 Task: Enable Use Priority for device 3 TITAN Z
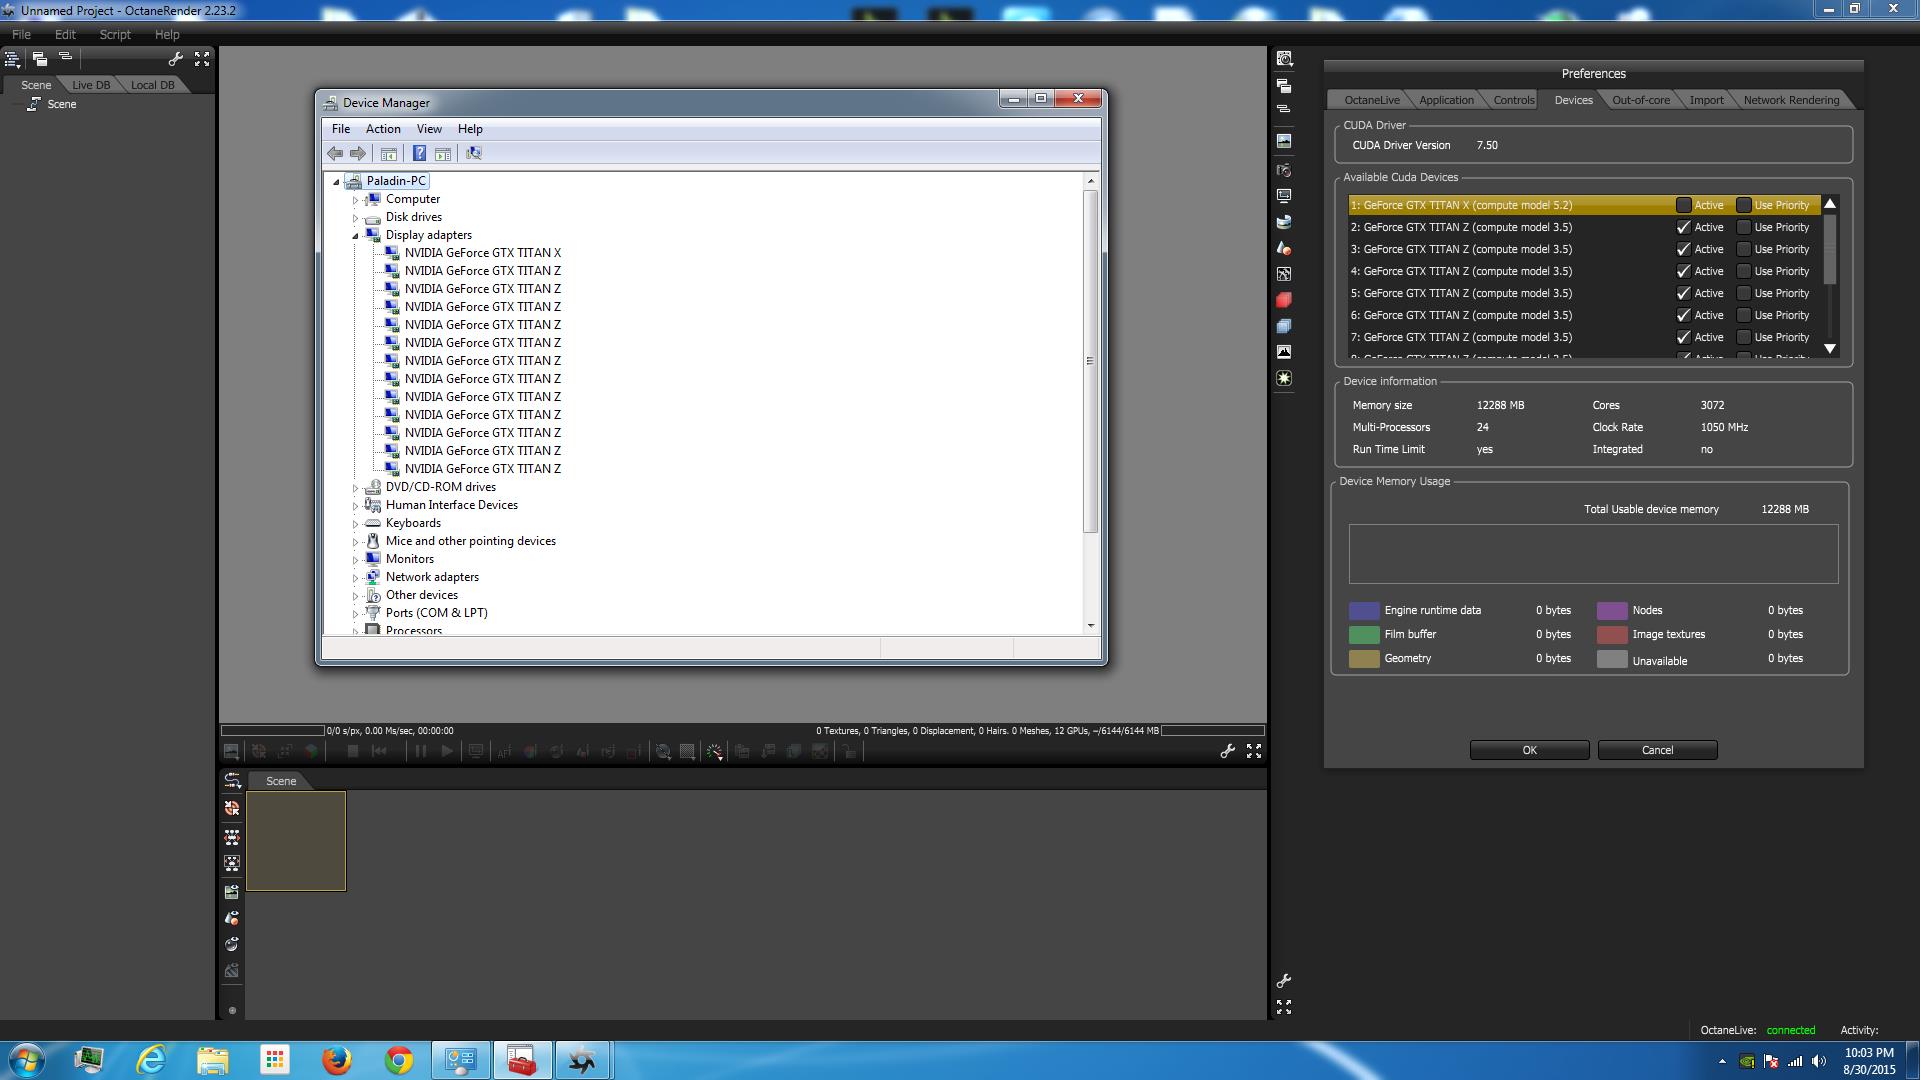tap(1743, 249)
